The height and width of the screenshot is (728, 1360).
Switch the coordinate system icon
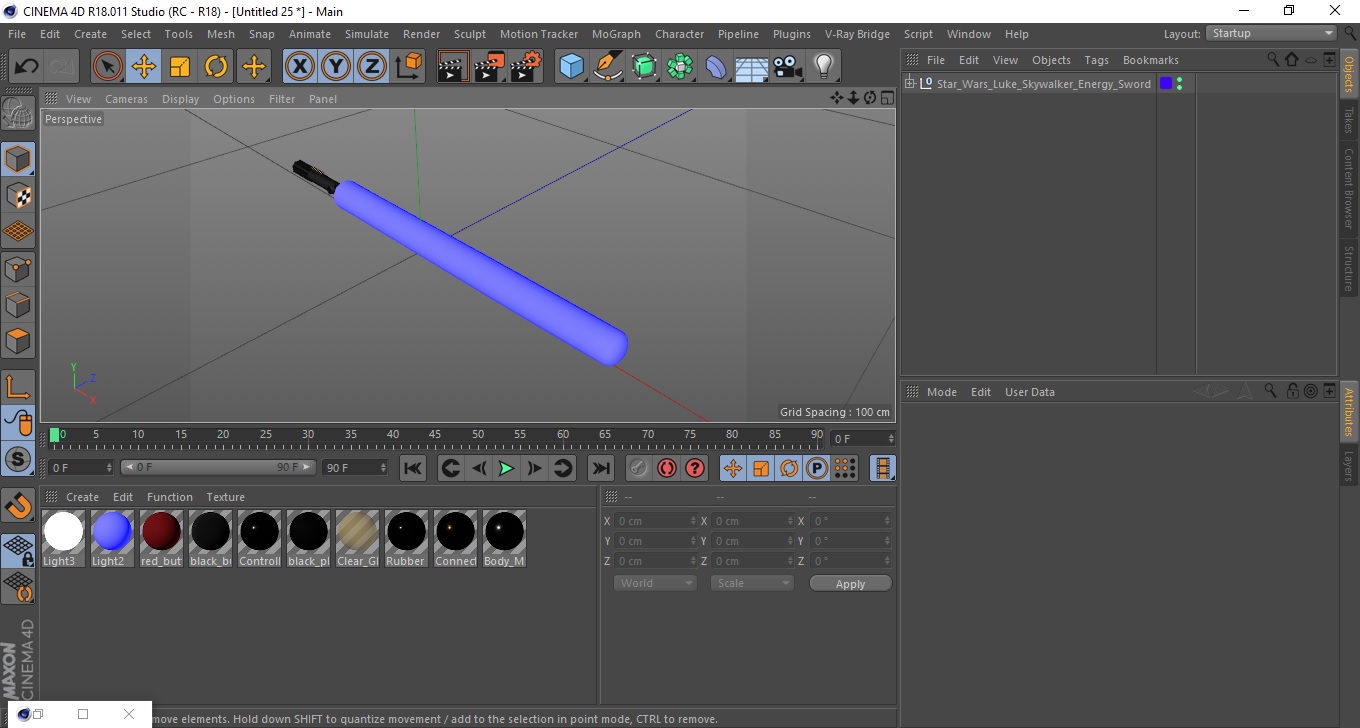pyautogui.click(x=408, y=67)
